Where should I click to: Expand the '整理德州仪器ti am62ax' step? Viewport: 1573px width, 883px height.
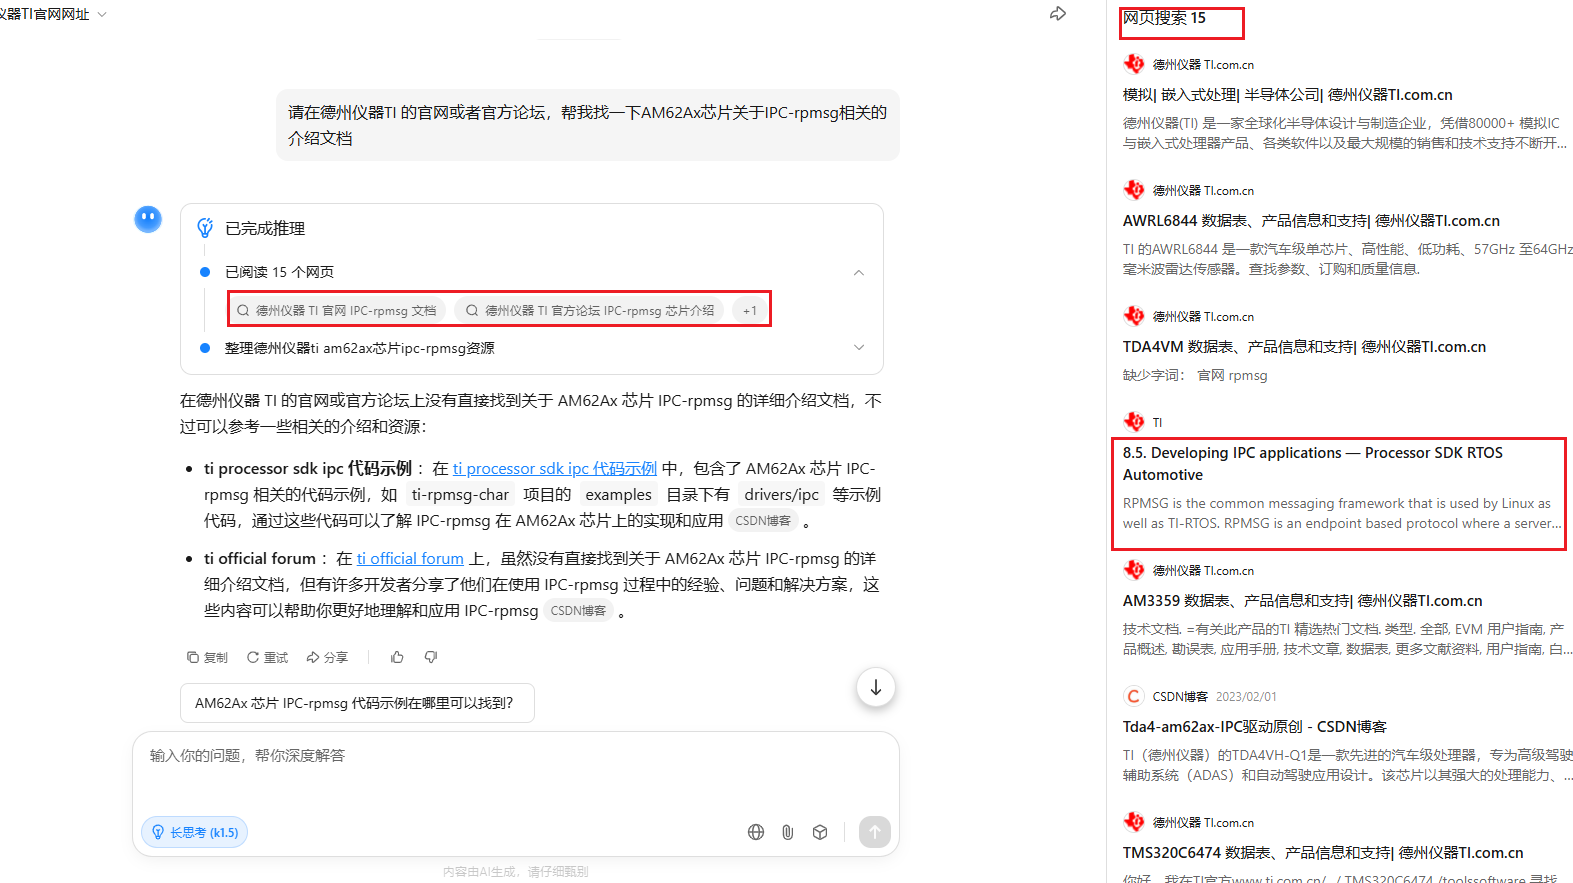[x=858, y=347]
